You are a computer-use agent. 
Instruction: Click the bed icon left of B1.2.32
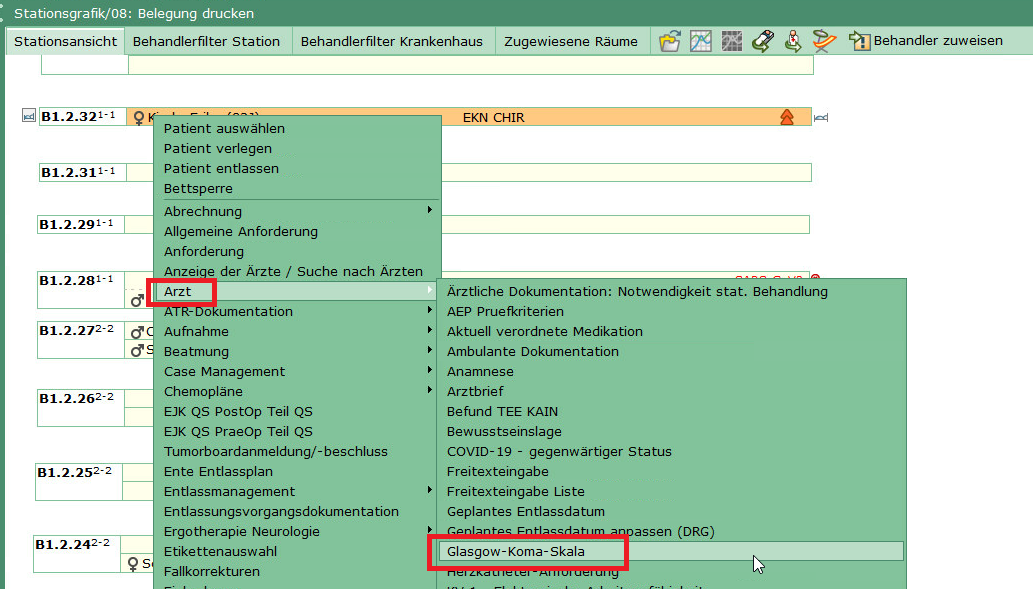(x=28, y=117)
